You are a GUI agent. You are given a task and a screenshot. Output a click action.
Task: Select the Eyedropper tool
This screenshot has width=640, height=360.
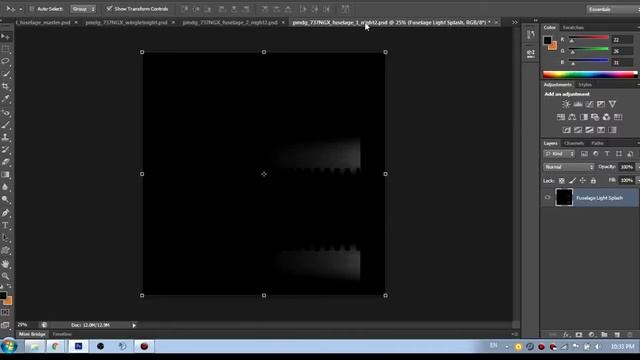tap(5, 99)
